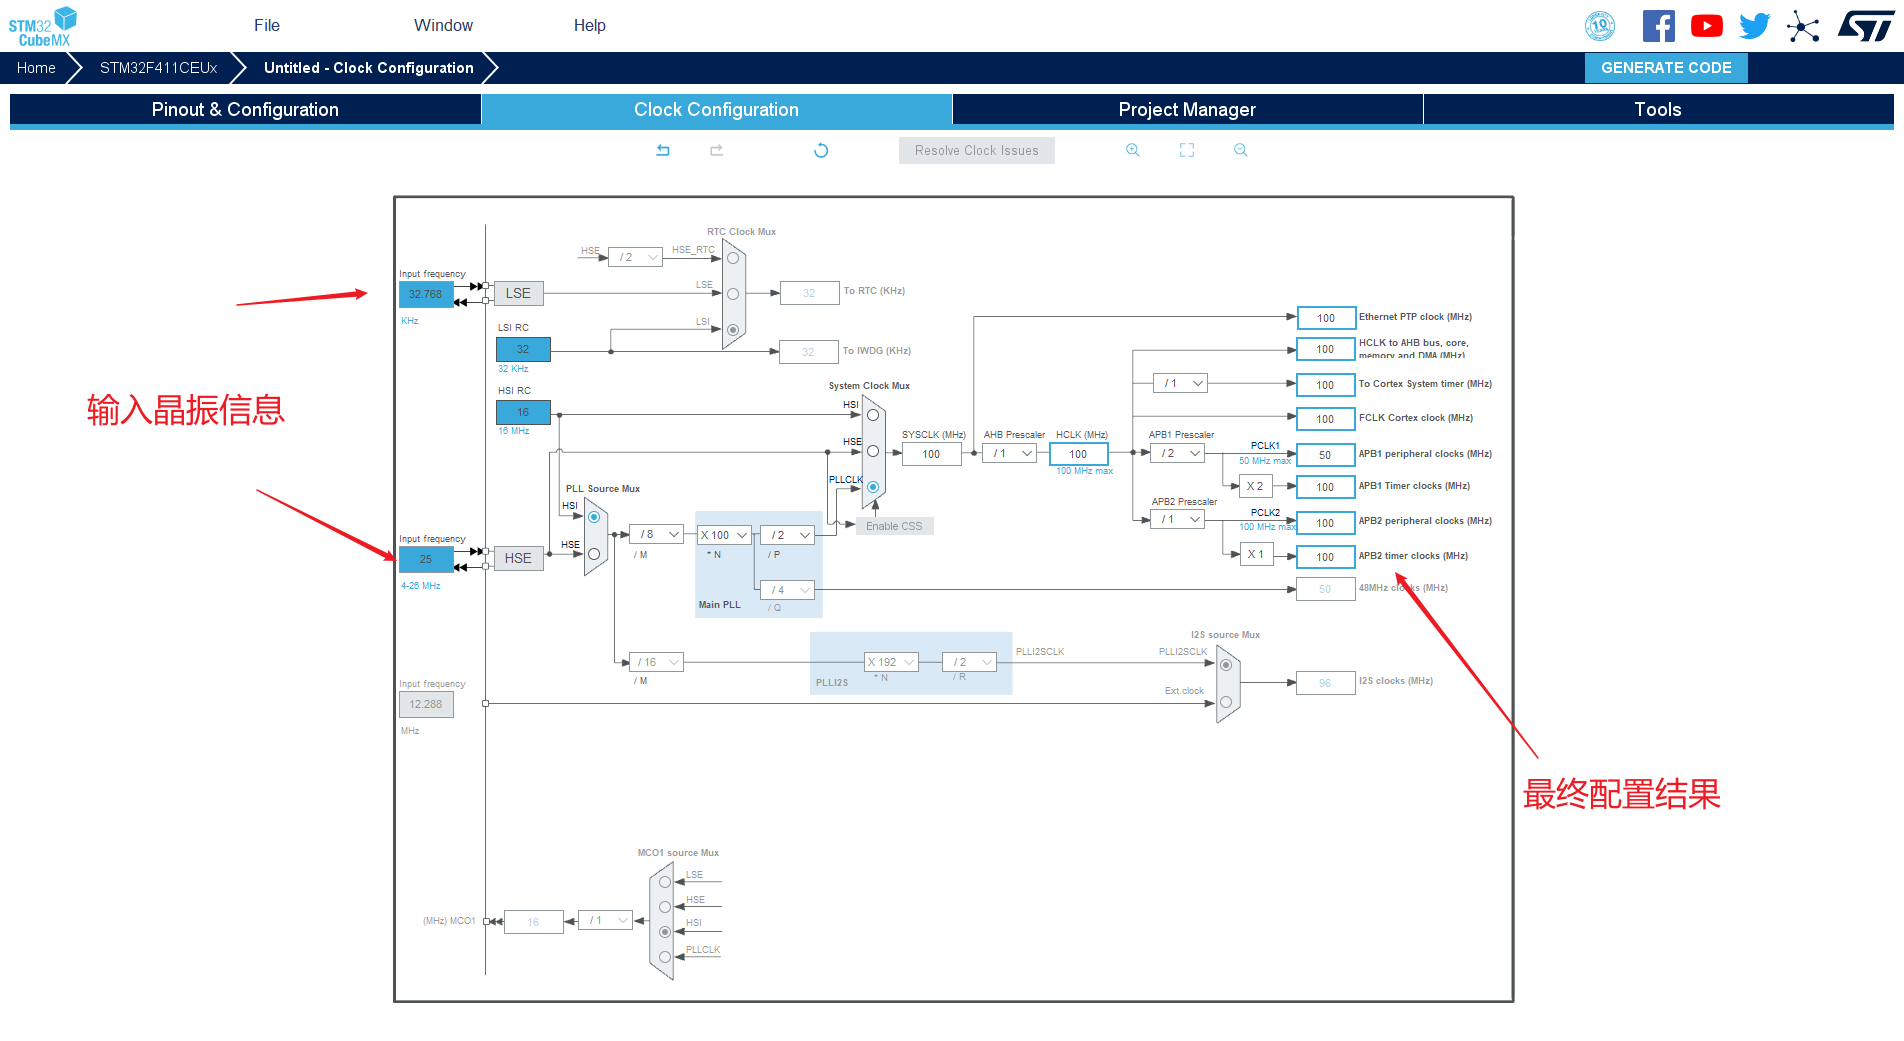Open the YouTube icon link
This screenshot has width=1904, height=1041.
pyautogui.click(x=1707, y=26)
